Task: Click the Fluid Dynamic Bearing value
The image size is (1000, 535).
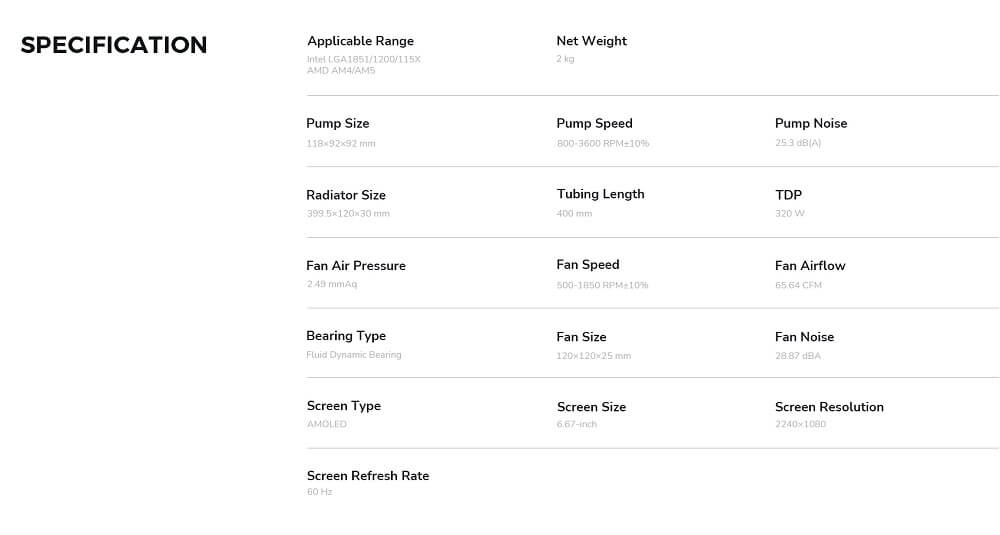Action: (x=353, y=355)
